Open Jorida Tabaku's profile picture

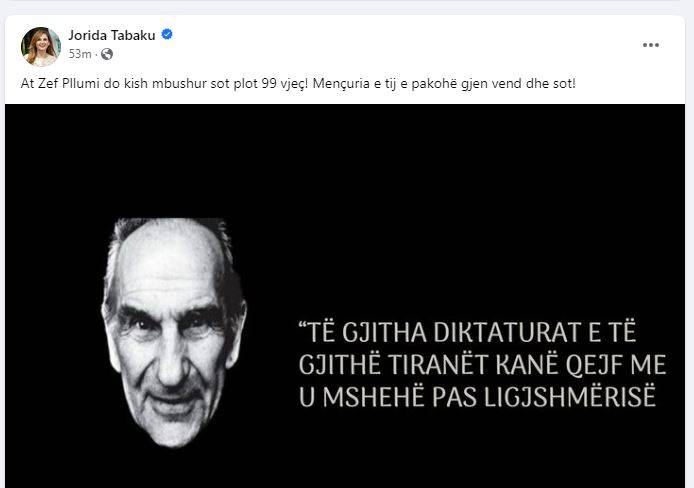(x=41, y=46)
